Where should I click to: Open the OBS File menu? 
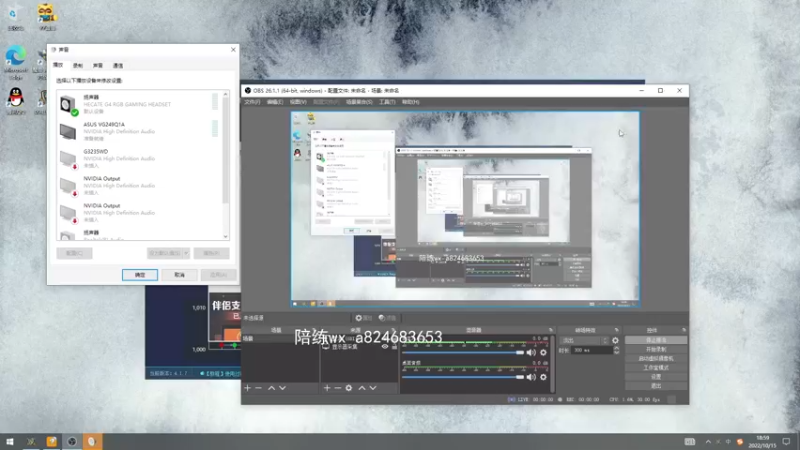(252, 102)
